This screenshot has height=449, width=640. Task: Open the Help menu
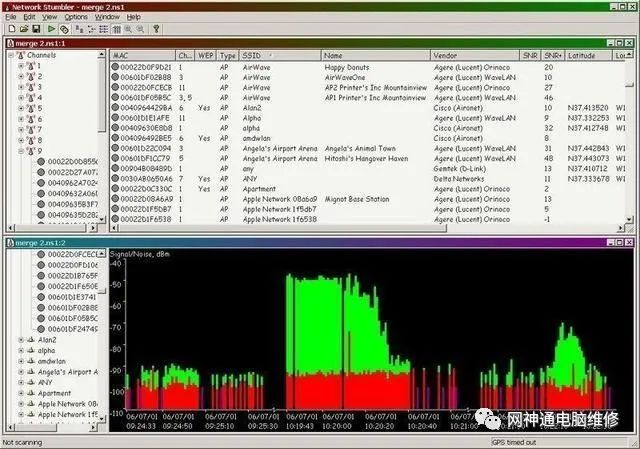pyautogui.click(x=133, y=17)
